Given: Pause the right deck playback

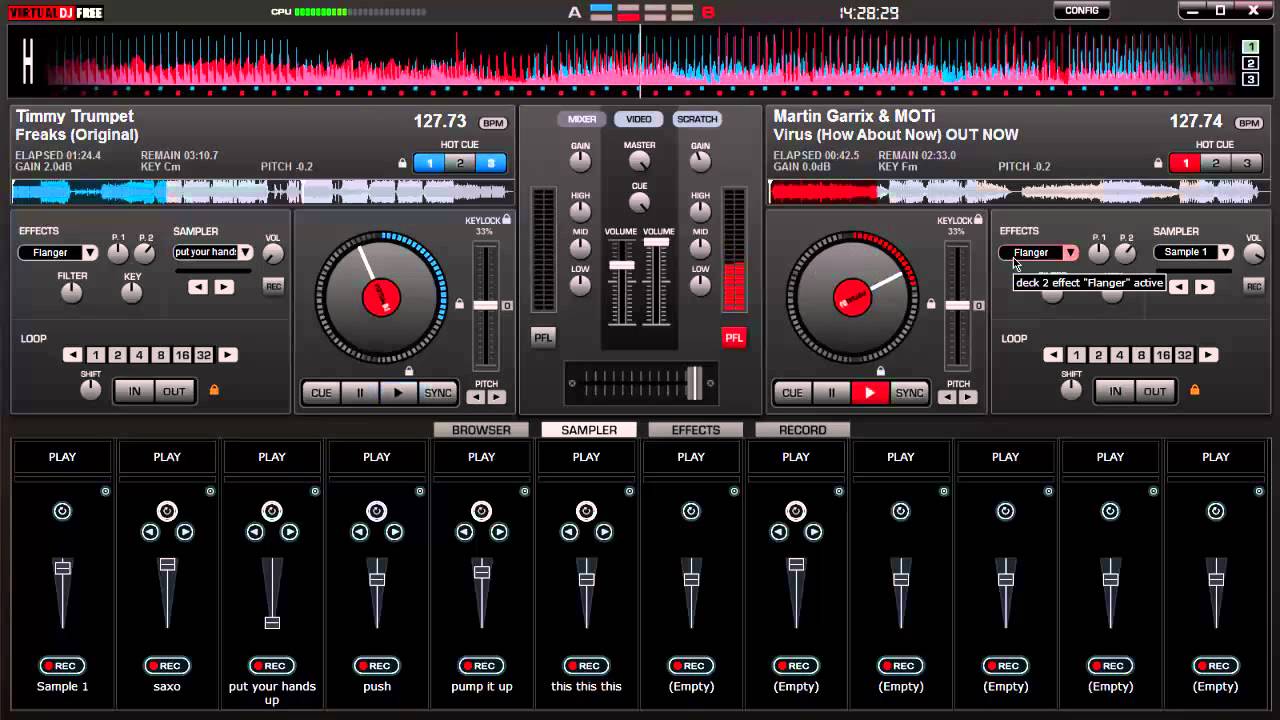Looking at the screenshot, I should coord(831,393).
